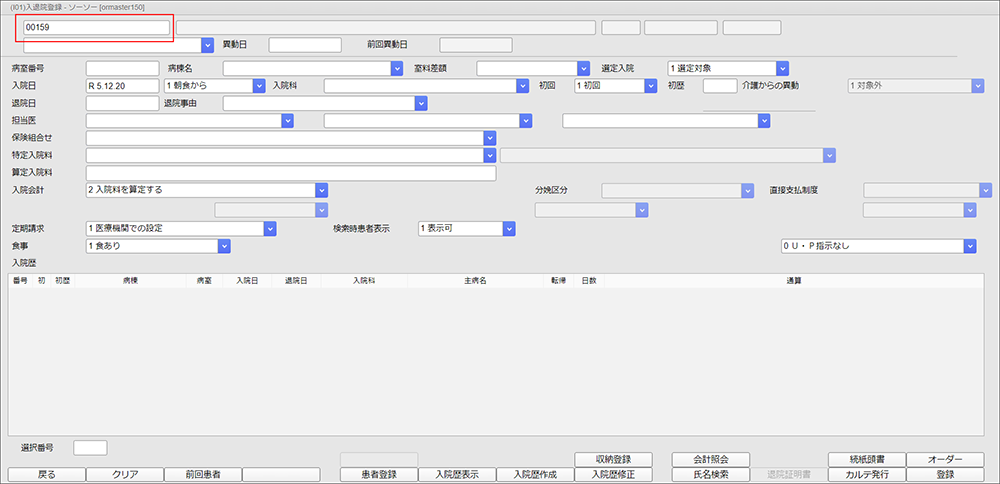The width and height of the screenshot is (1000, 484).
Task: Expand the 入院科 dropdown
Action: 522,86
